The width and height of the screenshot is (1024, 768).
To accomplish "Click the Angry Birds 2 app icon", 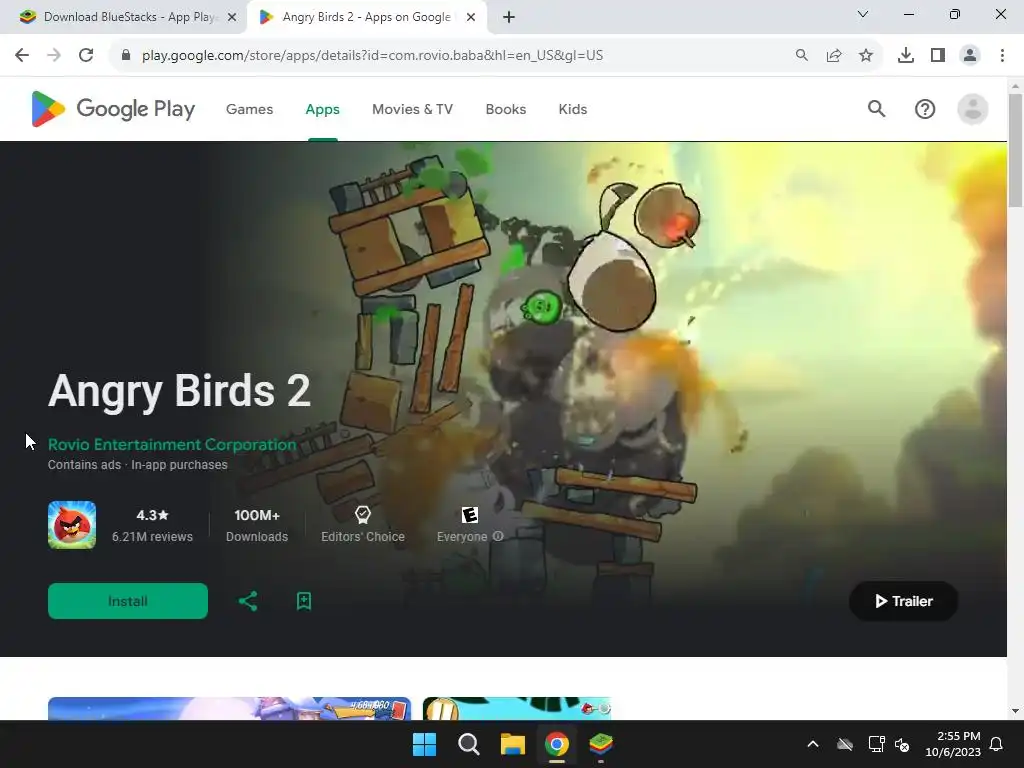I will tap(72, 525).
